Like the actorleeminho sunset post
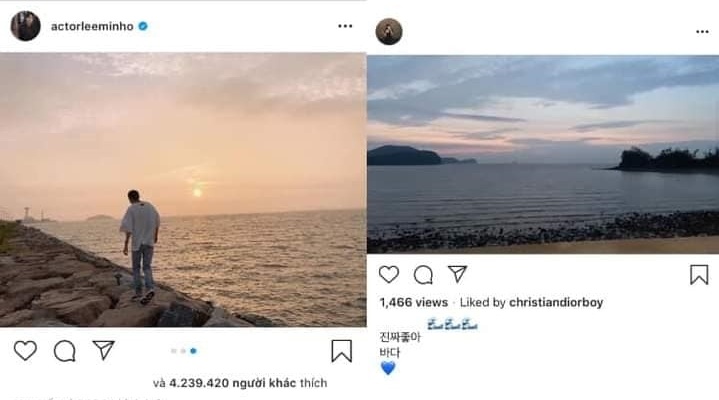 pos(25,350)
